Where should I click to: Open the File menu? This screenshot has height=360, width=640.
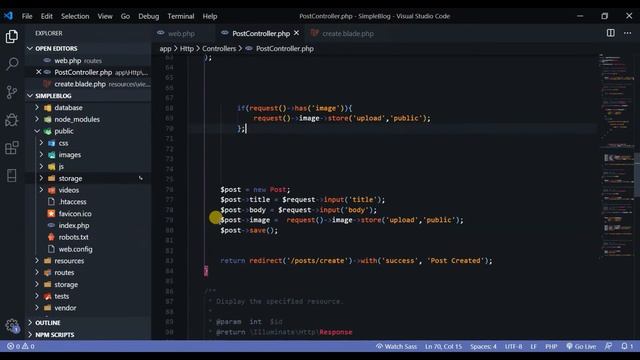[x=27, y=16]
